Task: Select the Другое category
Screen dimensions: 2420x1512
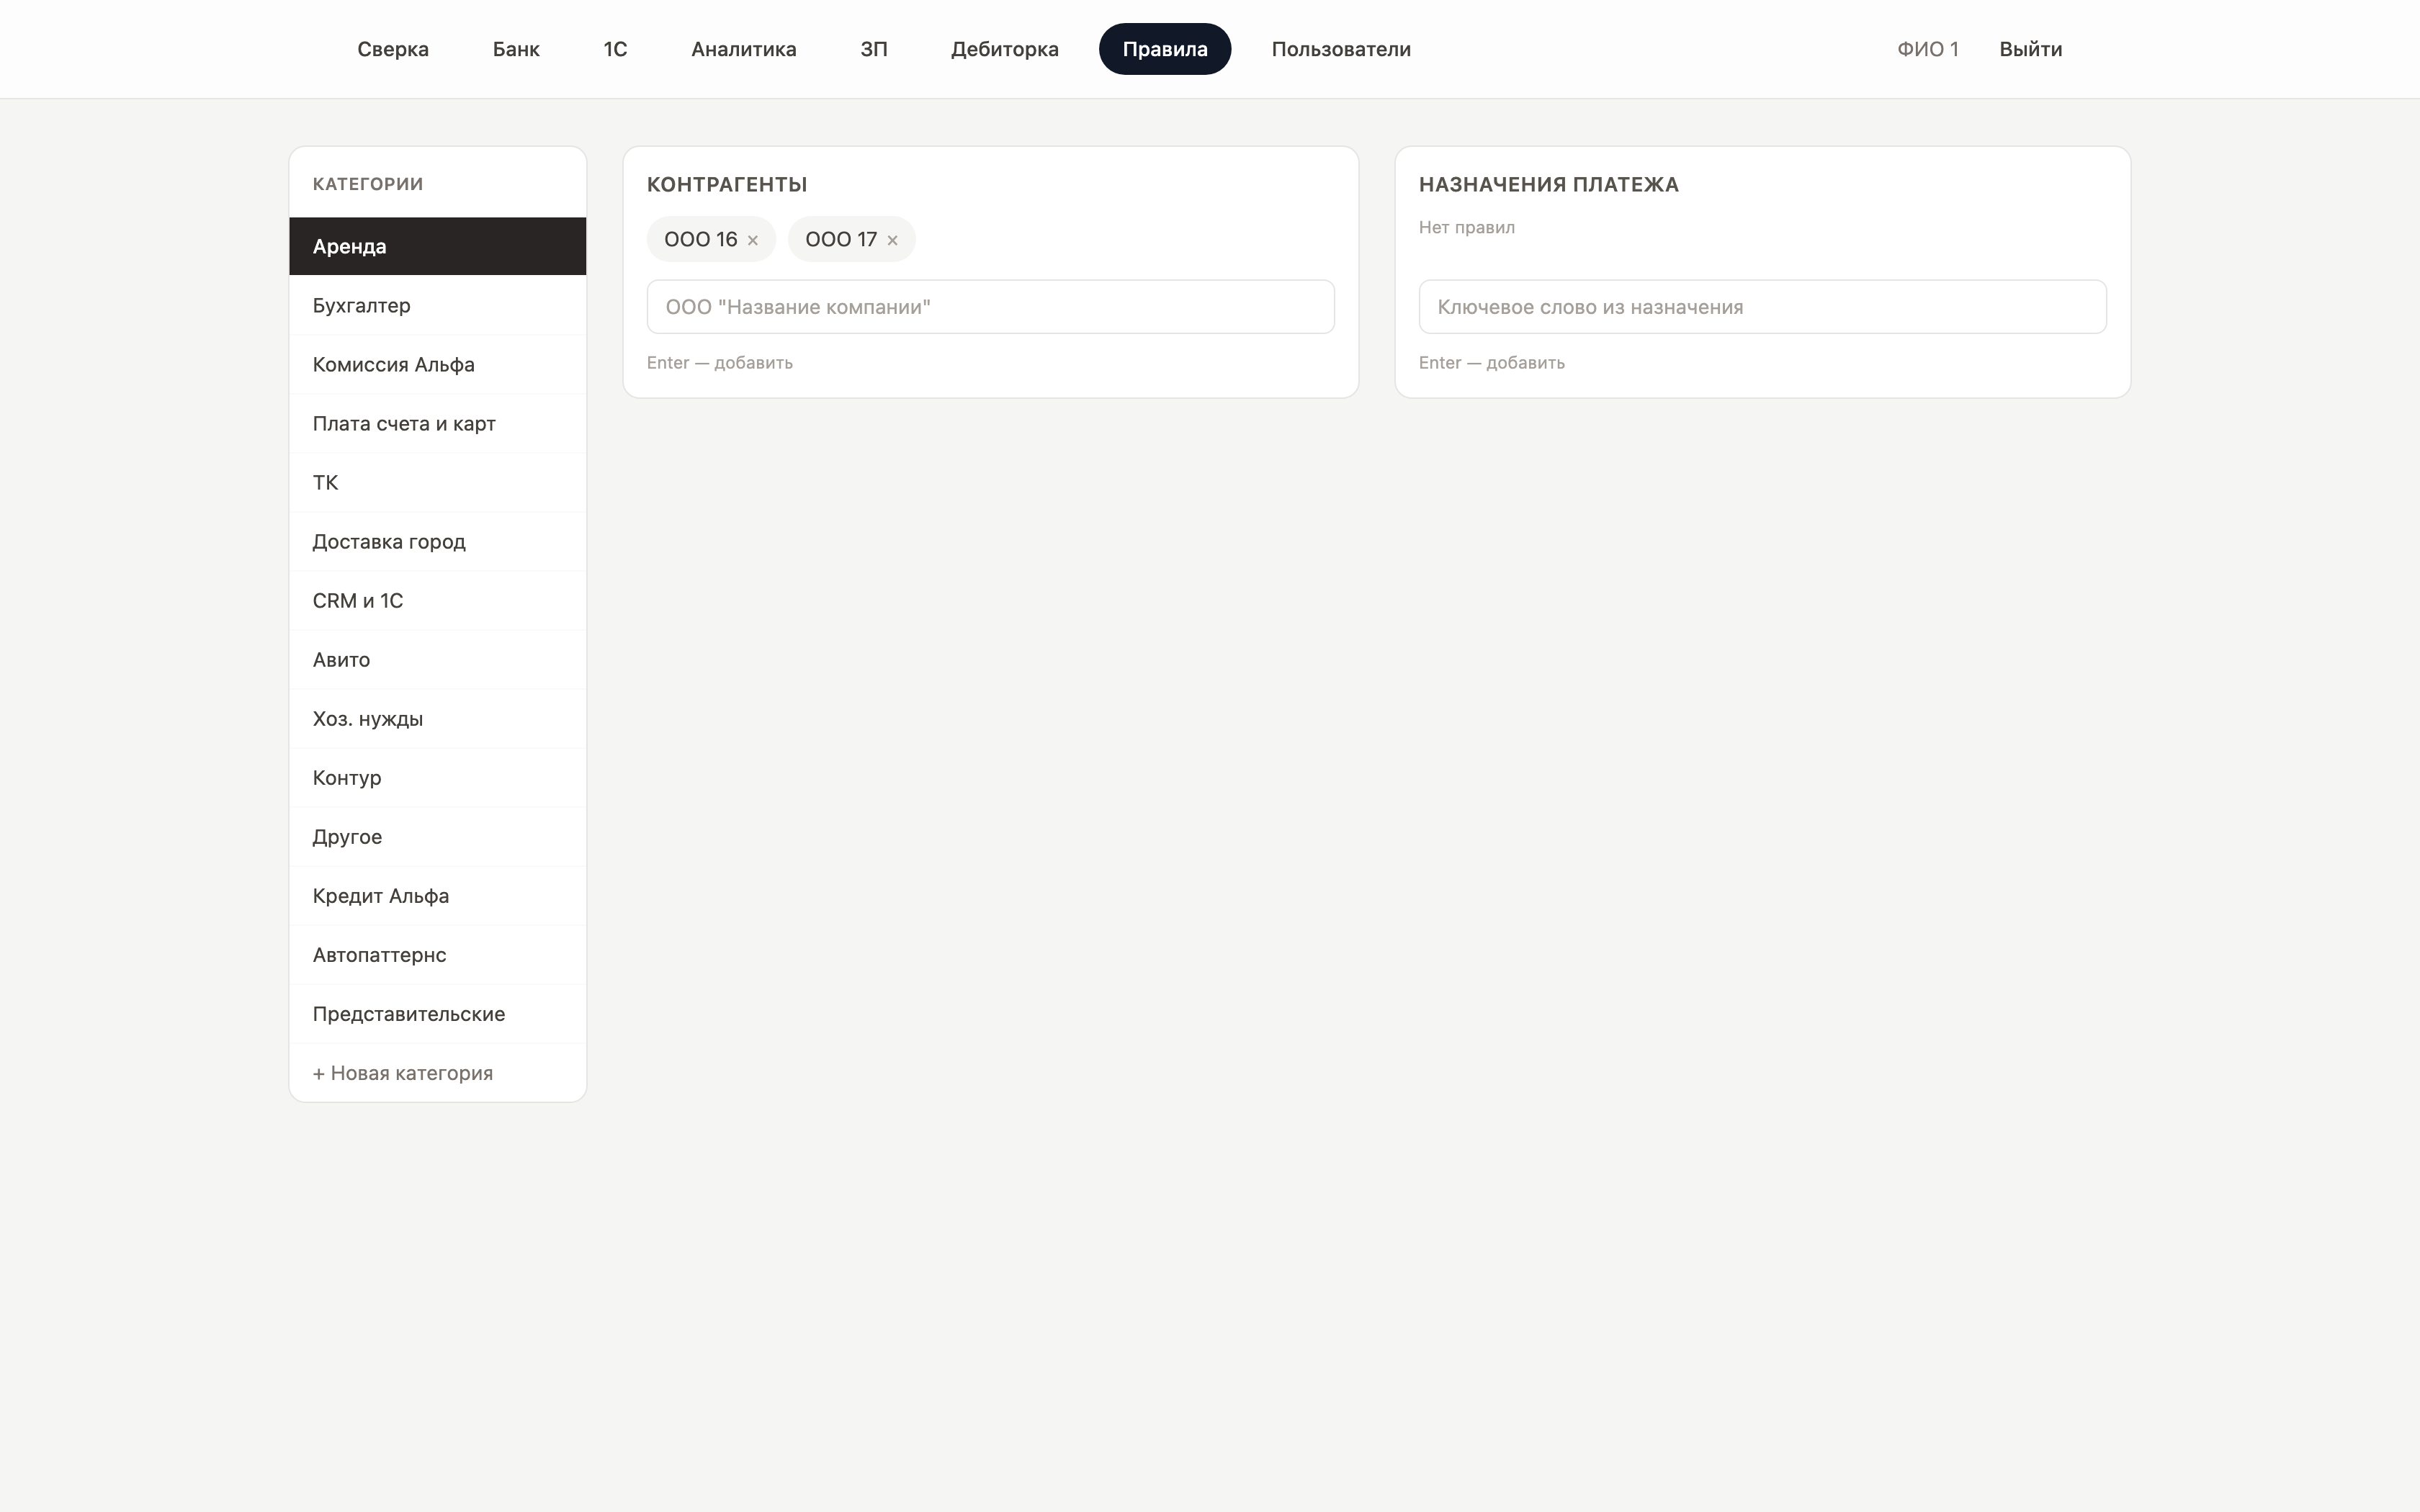Action: click(438, 836)
